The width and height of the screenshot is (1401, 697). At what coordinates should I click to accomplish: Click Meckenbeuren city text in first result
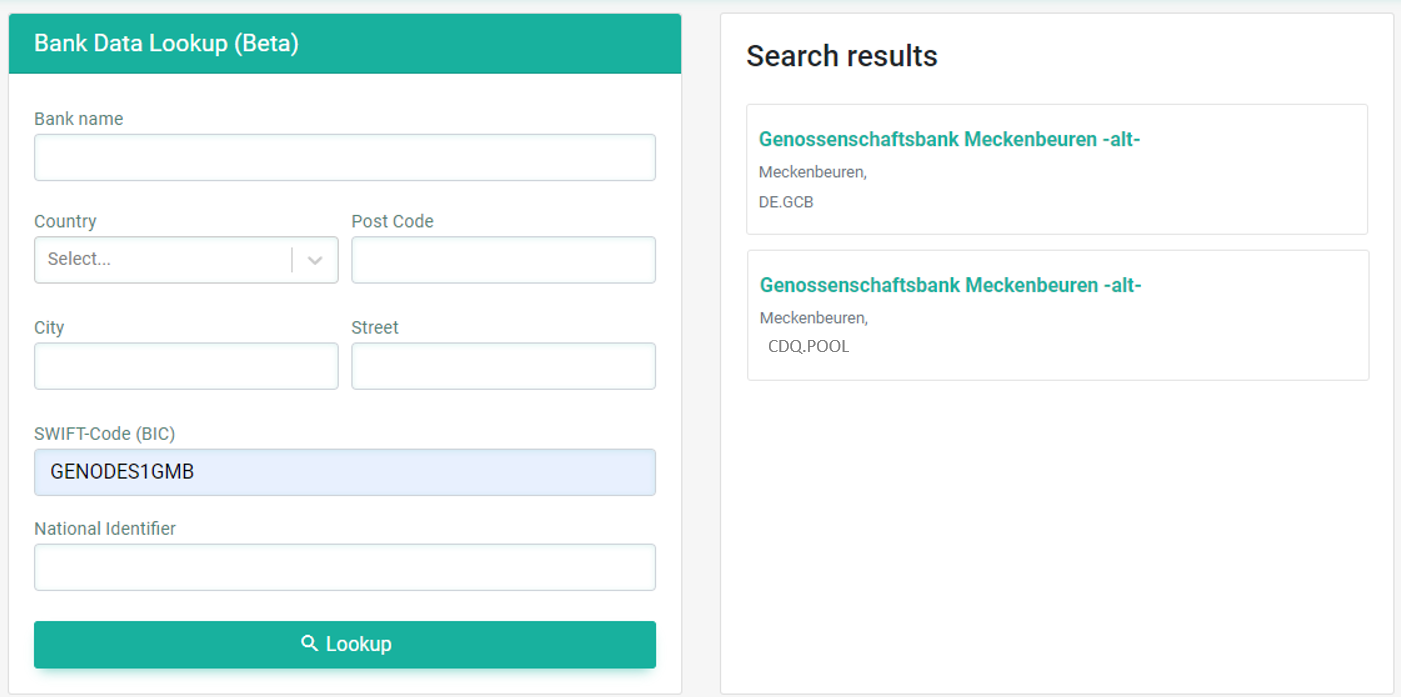click(812, 172)
